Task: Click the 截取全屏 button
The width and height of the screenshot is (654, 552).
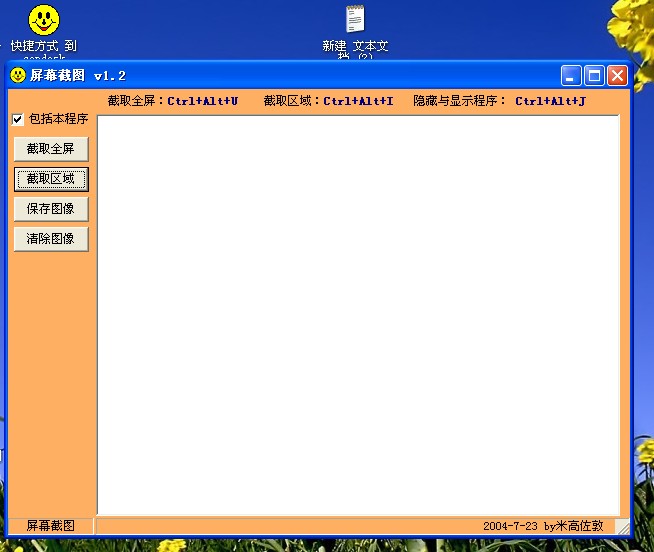Action: (x=51, y=149)
